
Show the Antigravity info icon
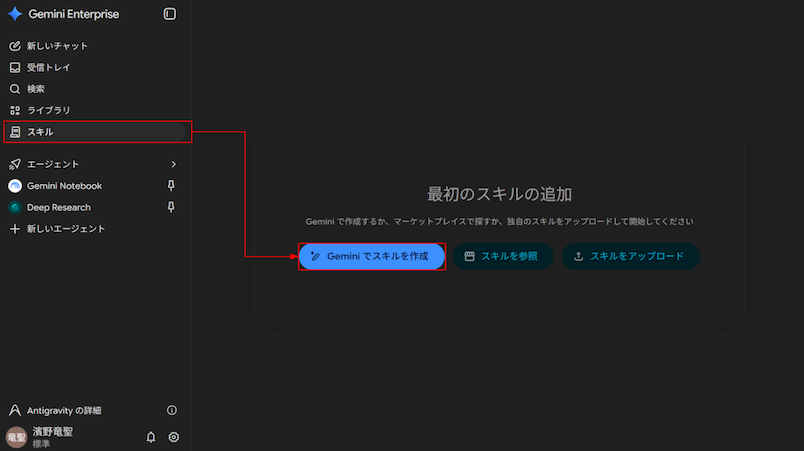tap(172, 410)
